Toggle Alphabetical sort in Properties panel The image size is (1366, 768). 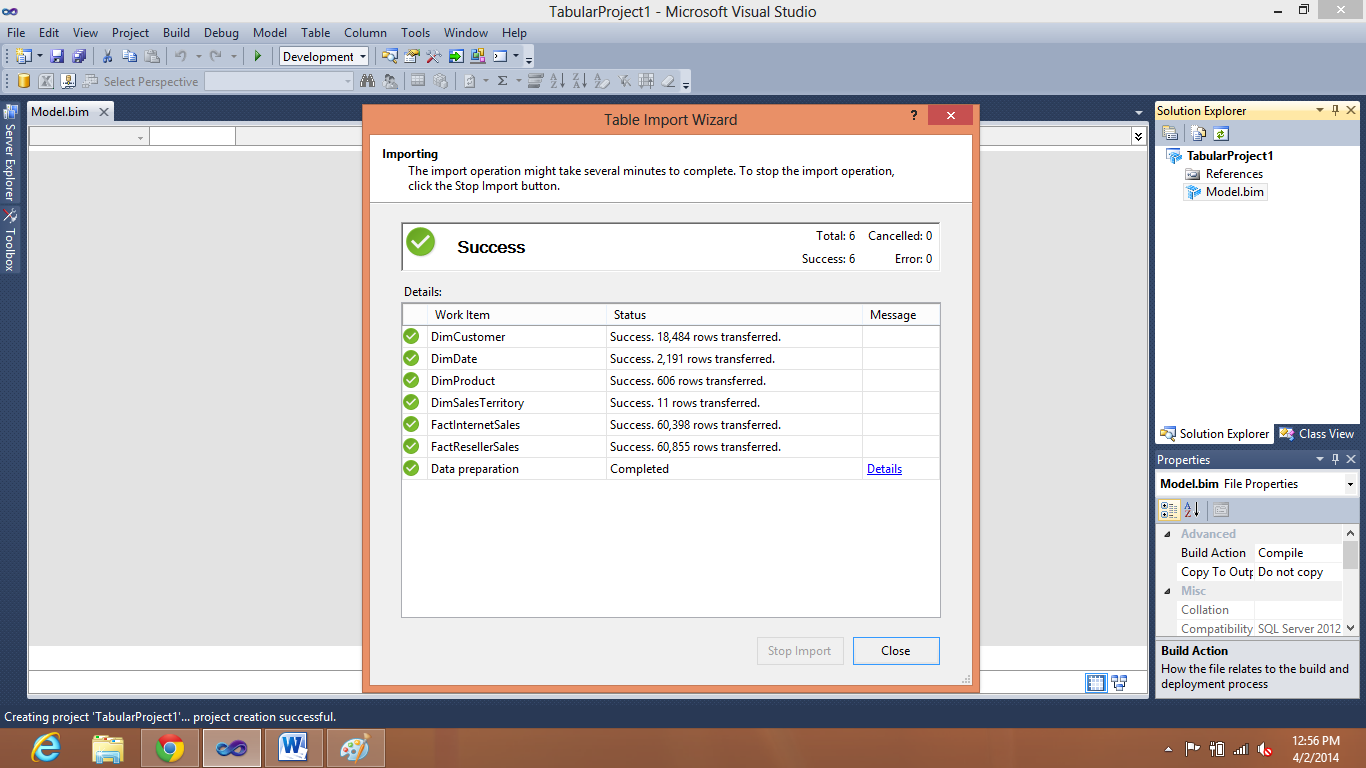[1191, 510]
